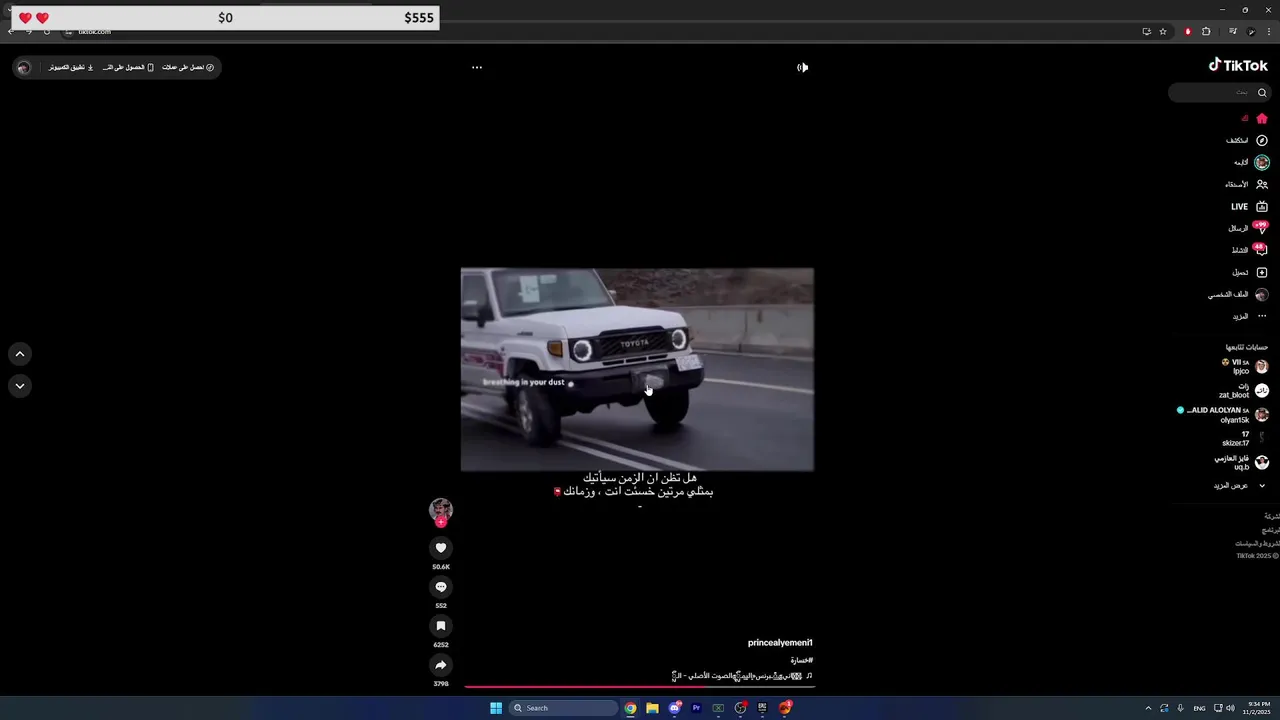Share the video with the arrow icon
The image size is (1280, 720).
[x=441, y=665]
